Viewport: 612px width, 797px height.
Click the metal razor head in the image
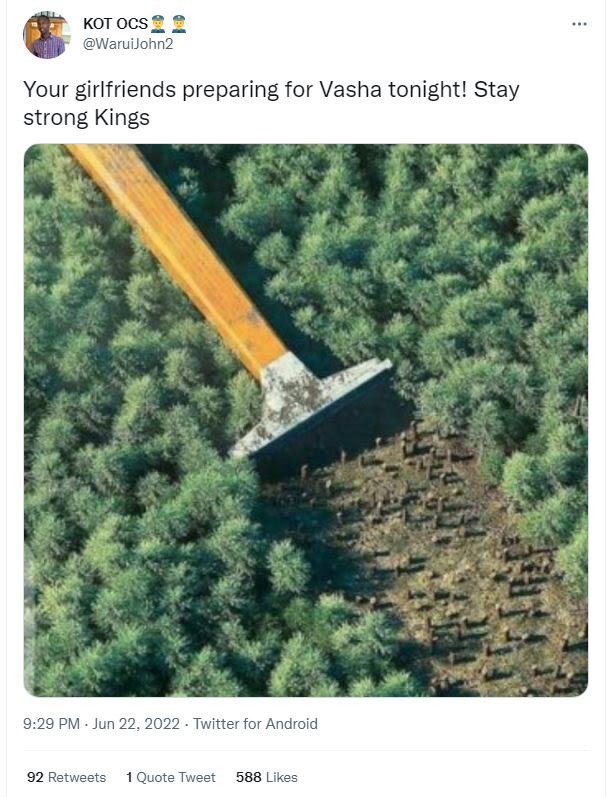point(305,407)
